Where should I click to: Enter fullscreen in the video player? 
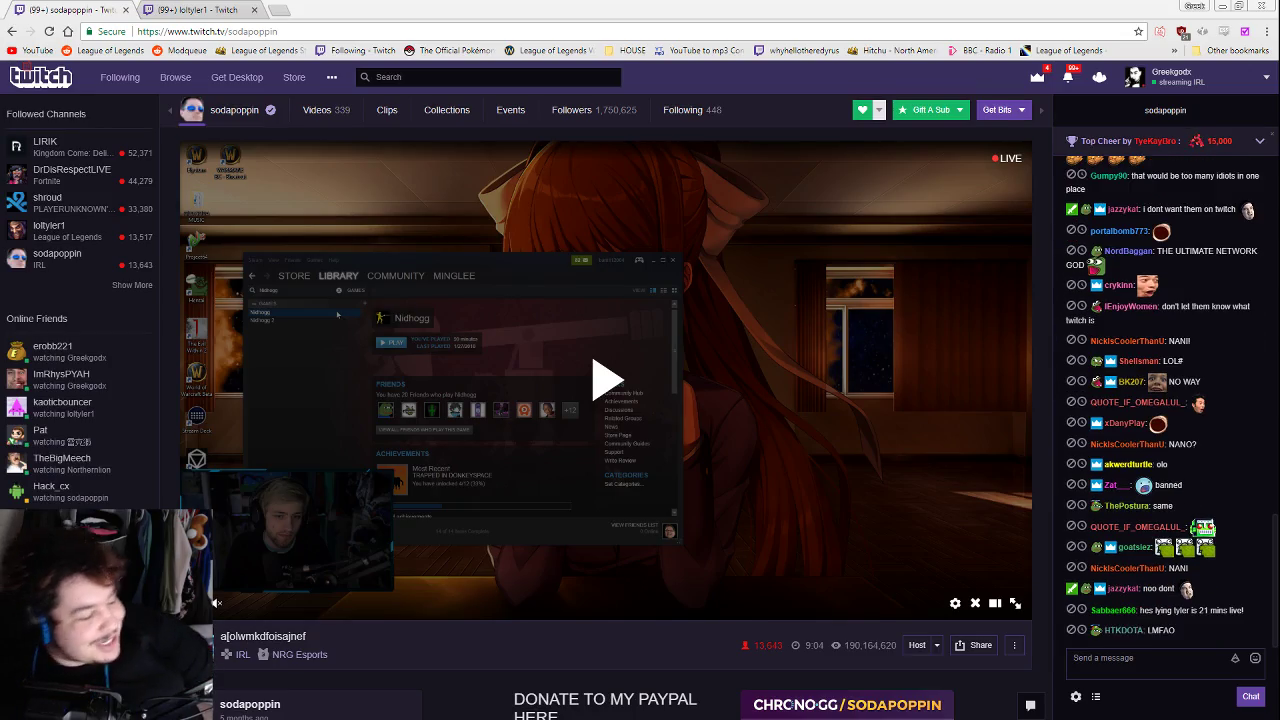(x=1015, y=603)
